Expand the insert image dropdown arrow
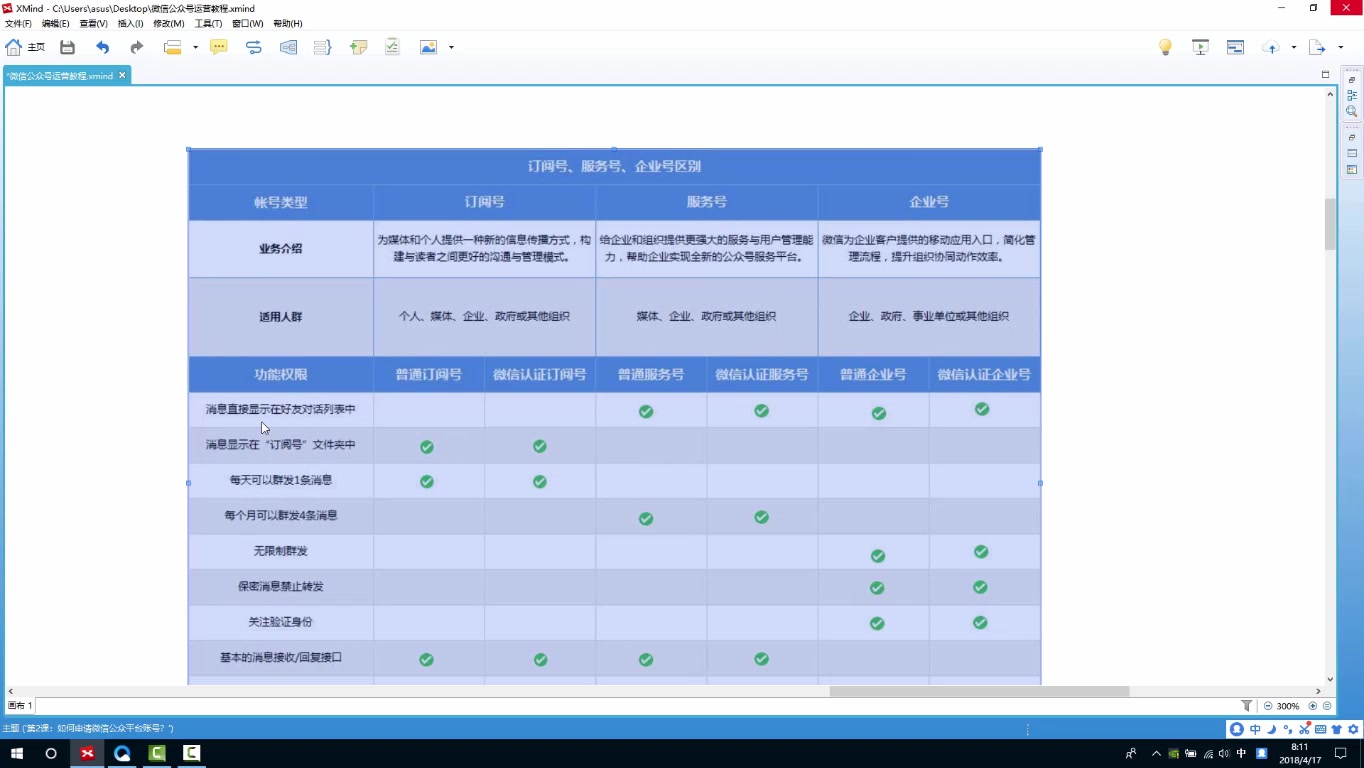Screen dimensions: 1364x768 451,47
